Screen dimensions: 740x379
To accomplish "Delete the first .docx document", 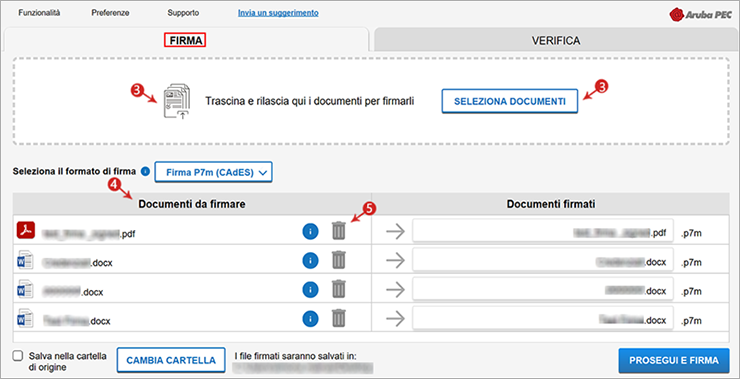I will pyautogui.click(x=338, y=261).
